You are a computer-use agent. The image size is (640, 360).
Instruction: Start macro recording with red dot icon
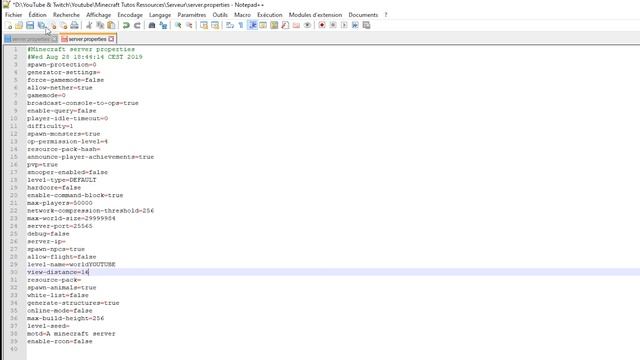322,25
